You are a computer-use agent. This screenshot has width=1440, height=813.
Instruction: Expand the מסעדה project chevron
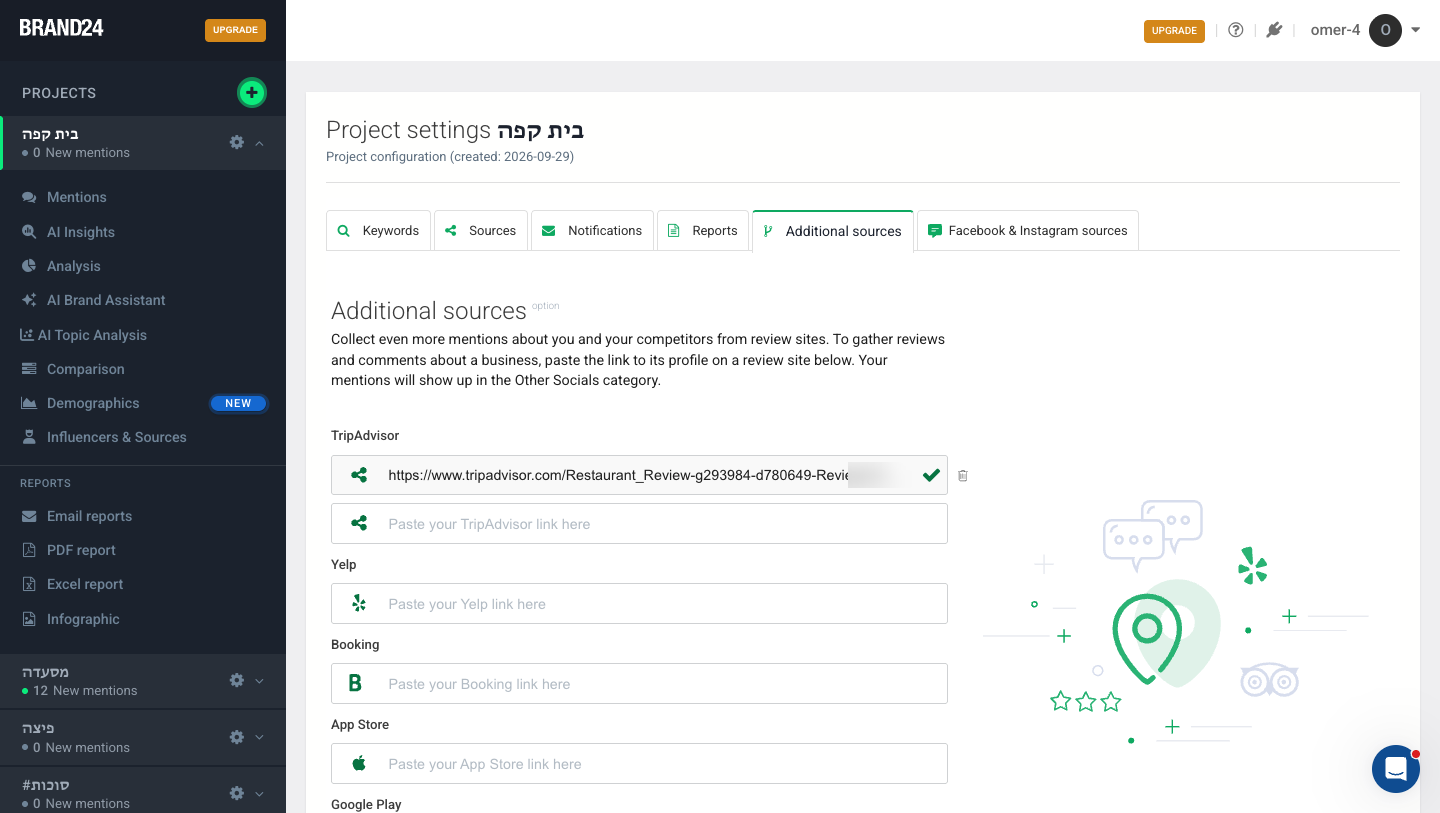pos(260,681)
